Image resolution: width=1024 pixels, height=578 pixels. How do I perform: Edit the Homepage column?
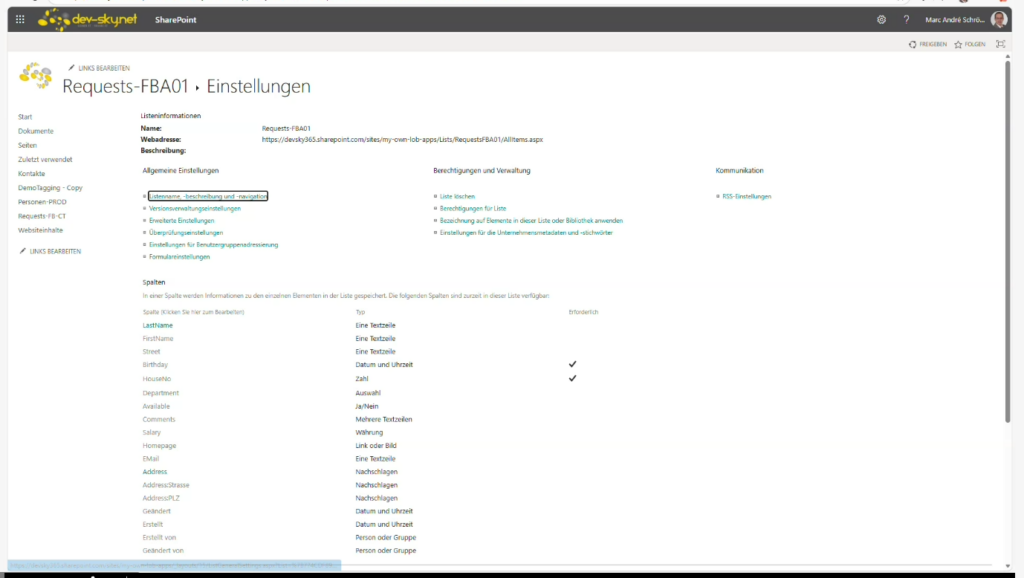point(159,445)
